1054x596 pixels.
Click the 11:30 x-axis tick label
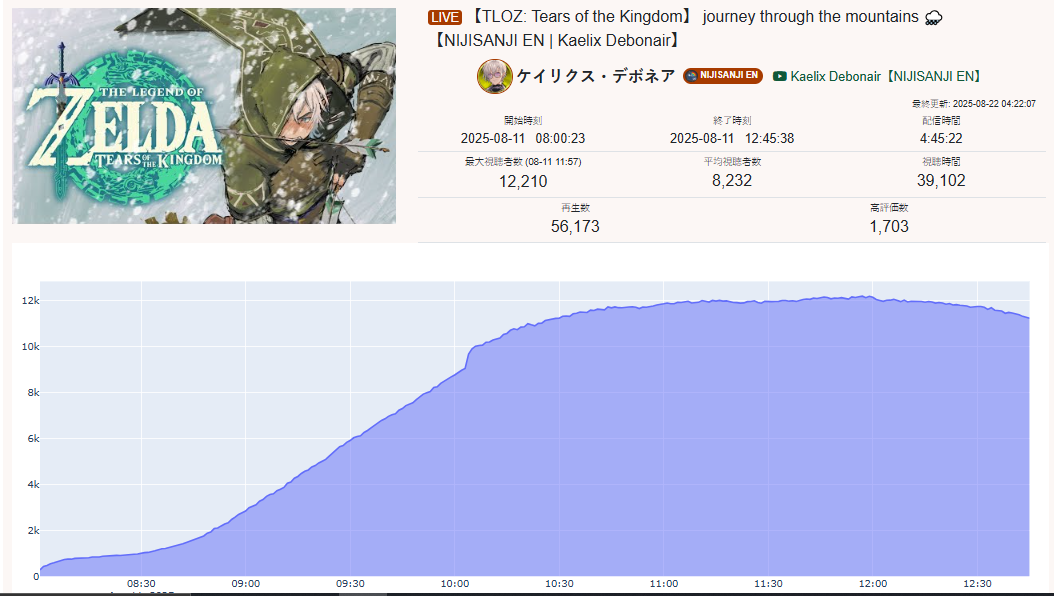pos(768,584)
